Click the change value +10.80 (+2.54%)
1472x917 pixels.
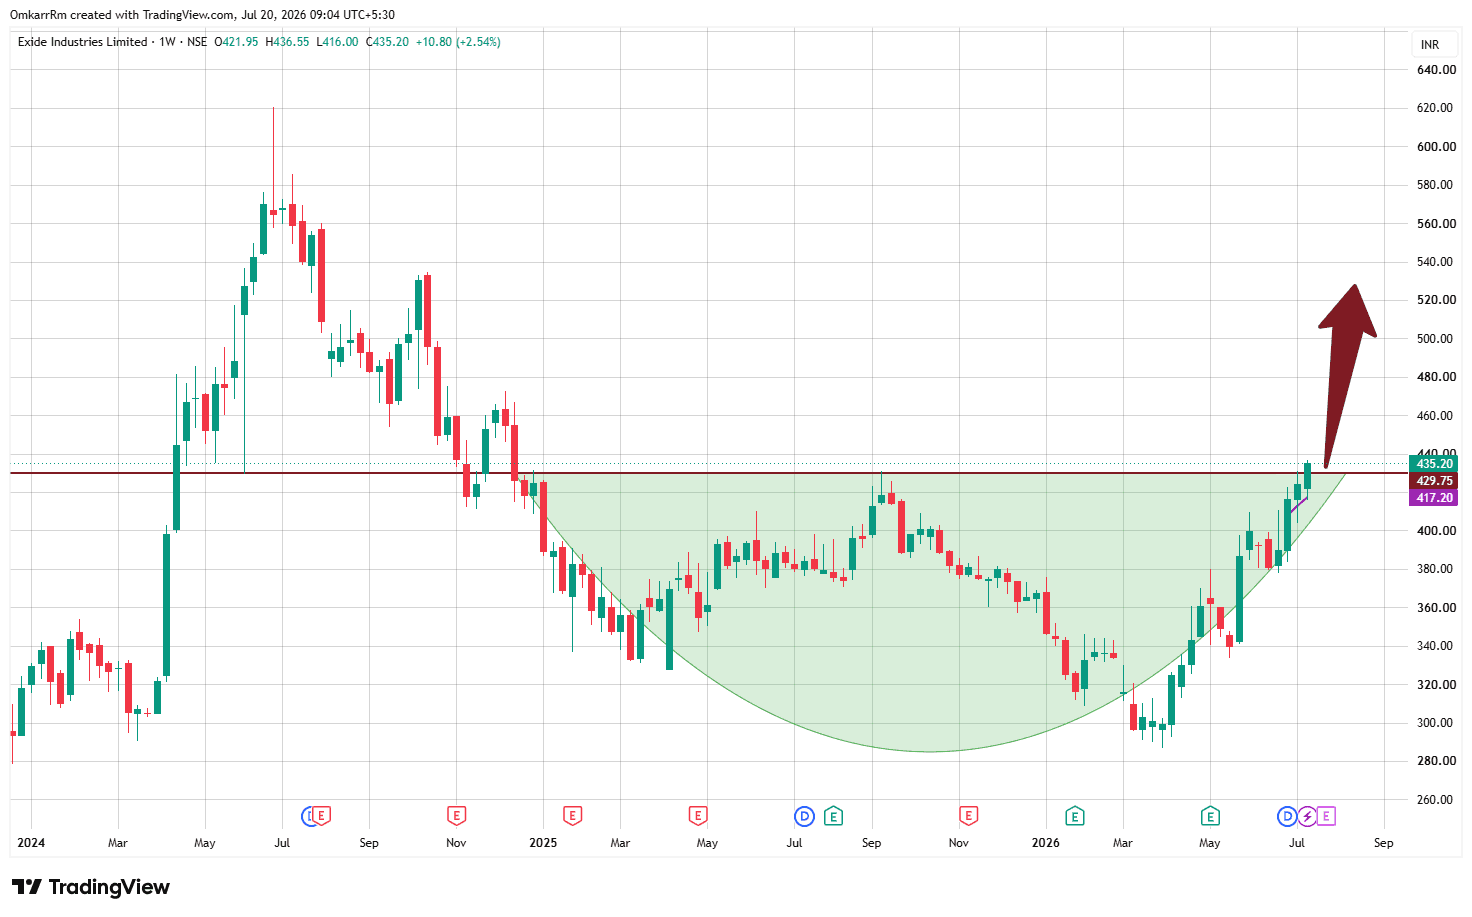[x=459, y=42]
